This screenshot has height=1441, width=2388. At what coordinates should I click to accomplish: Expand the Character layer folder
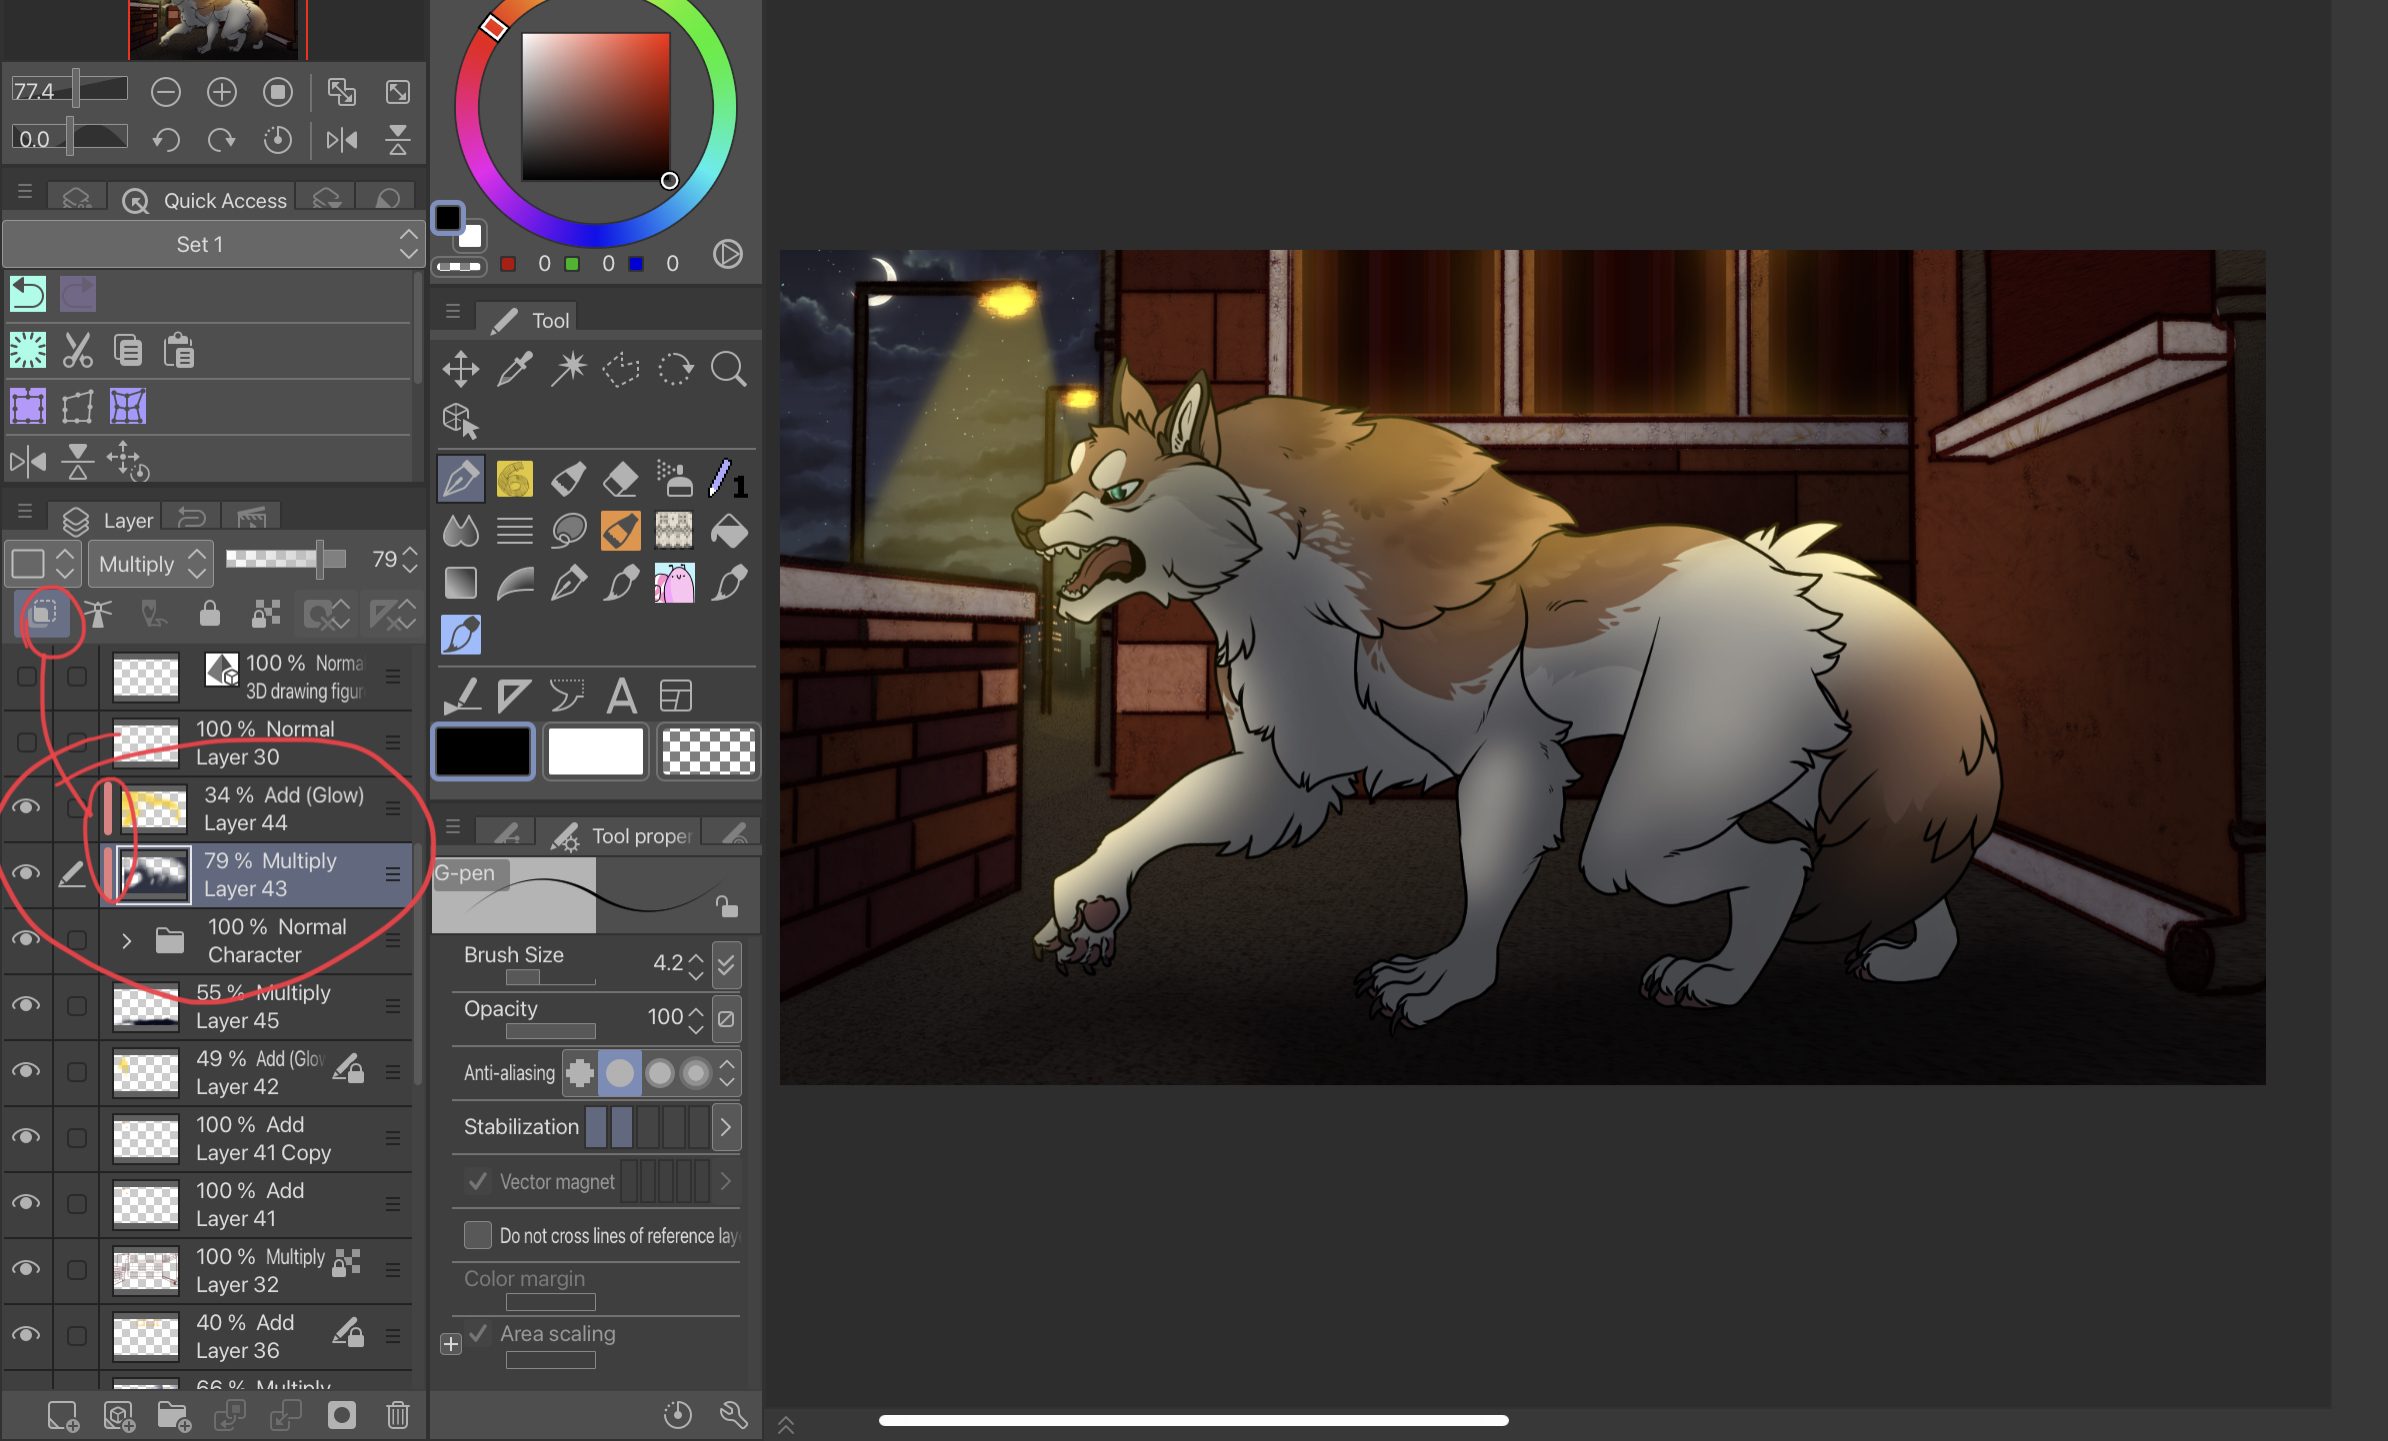pos(127,940)
